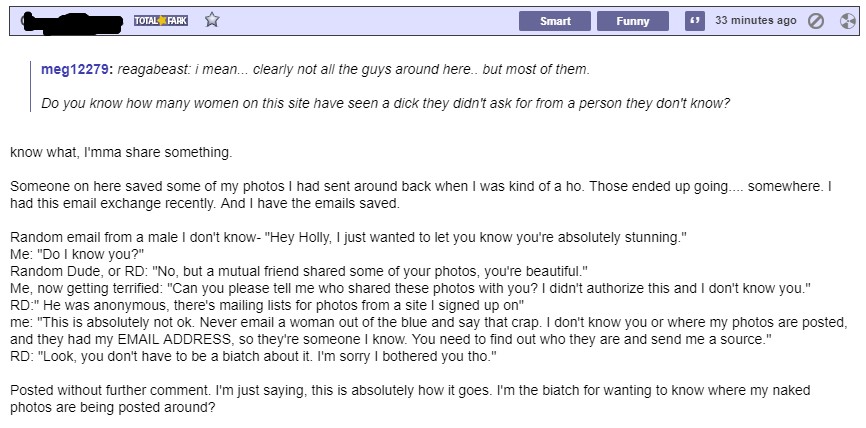
Task: Vote this comment as Smart
Action: tap(555, 20)
